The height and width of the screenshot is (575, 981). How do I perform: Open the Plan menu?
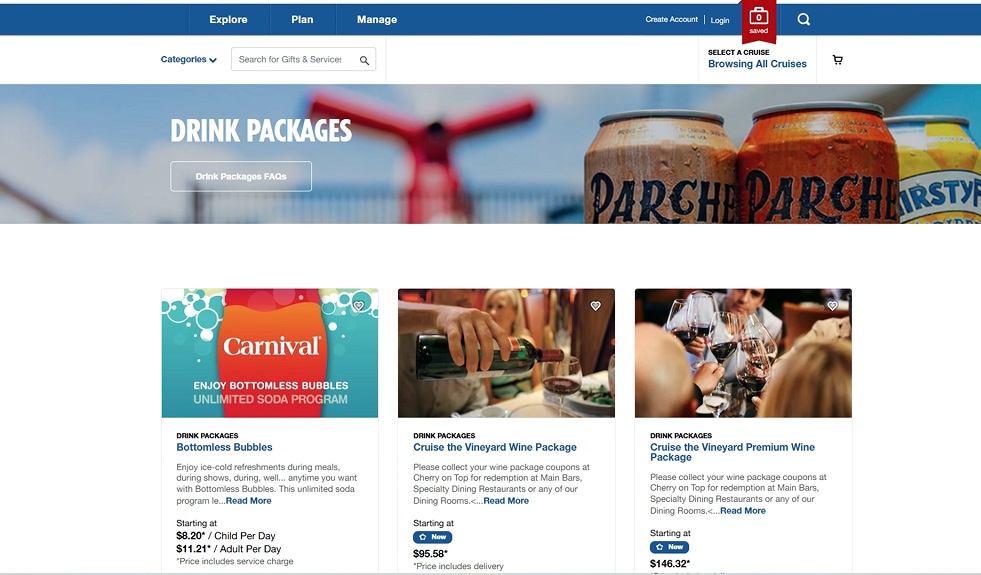[x=302, y=20]
